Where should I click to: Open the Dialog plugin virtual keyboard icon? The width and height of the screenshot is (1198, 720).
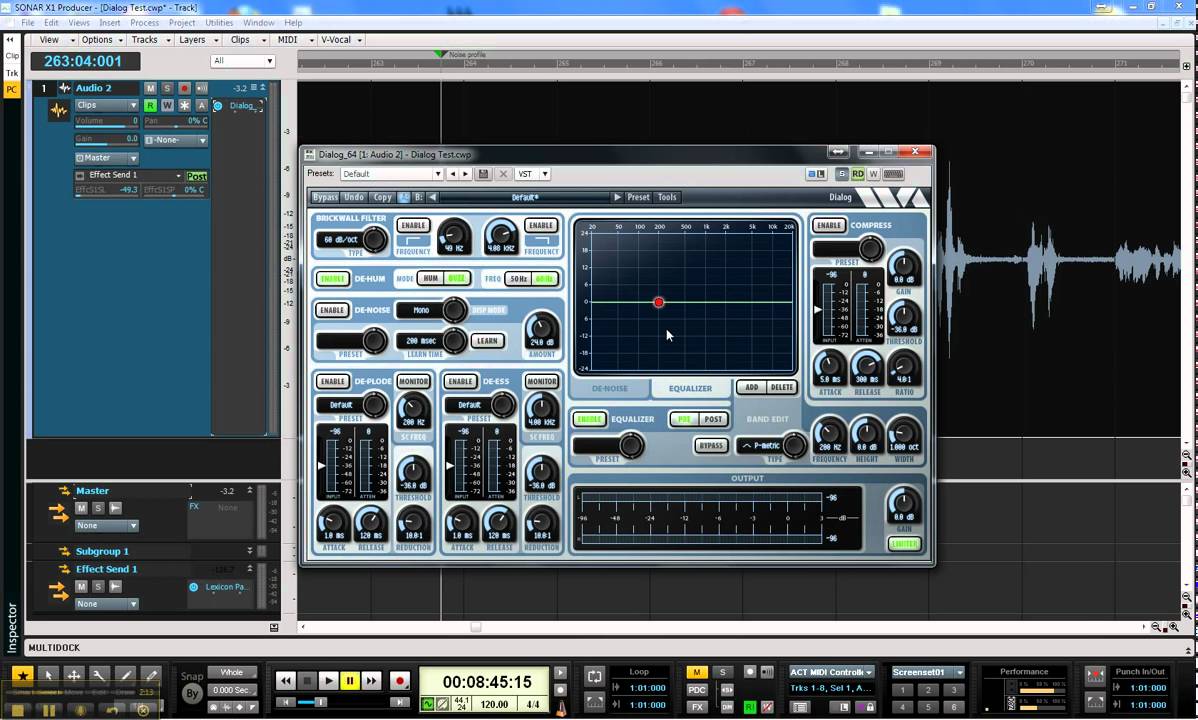point(893,174)
